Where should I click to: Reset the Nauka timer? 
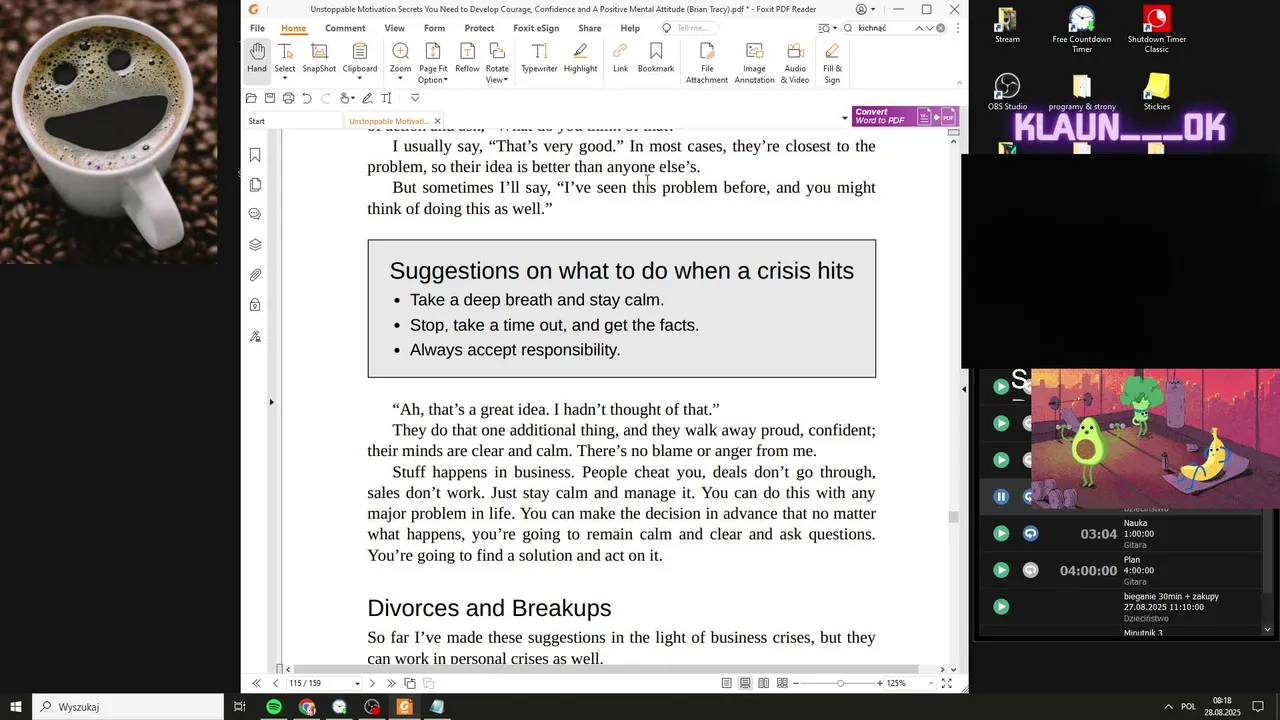[x=1031, y=533]
